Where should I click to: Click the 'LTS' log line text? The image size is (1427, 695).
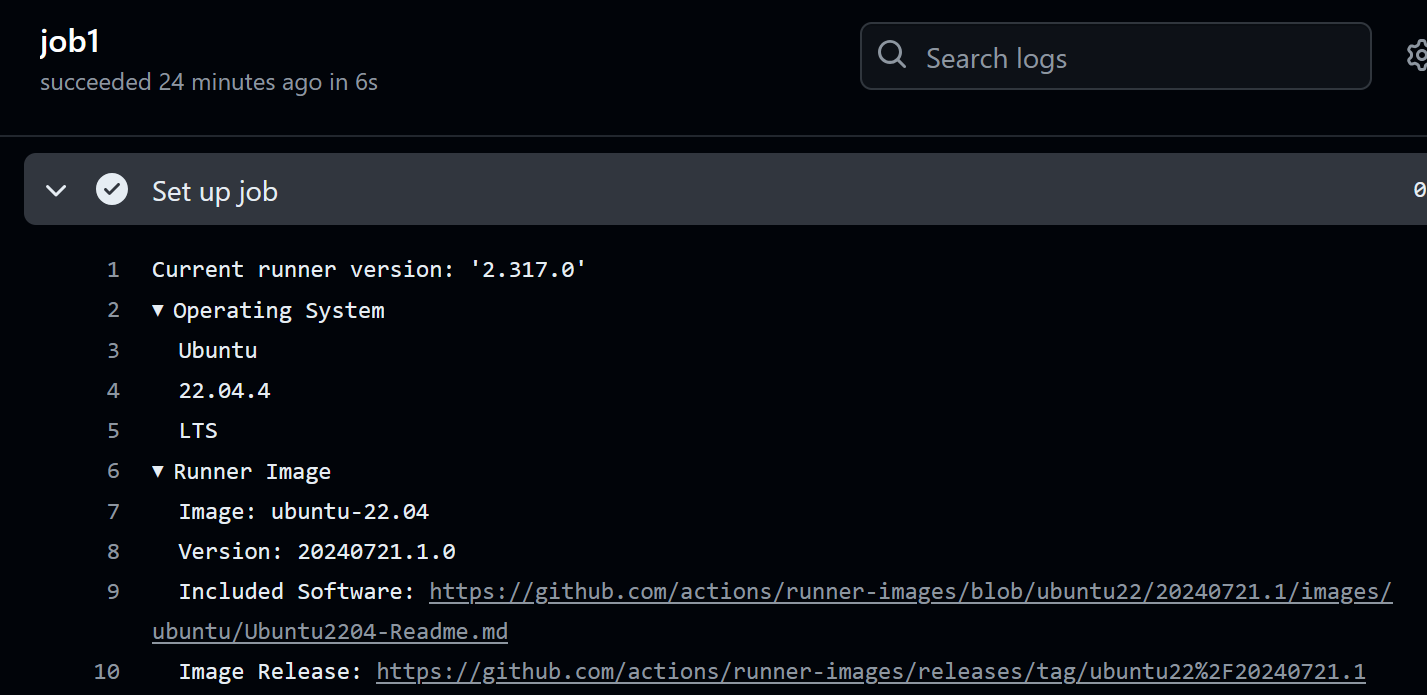click(198, 431)
